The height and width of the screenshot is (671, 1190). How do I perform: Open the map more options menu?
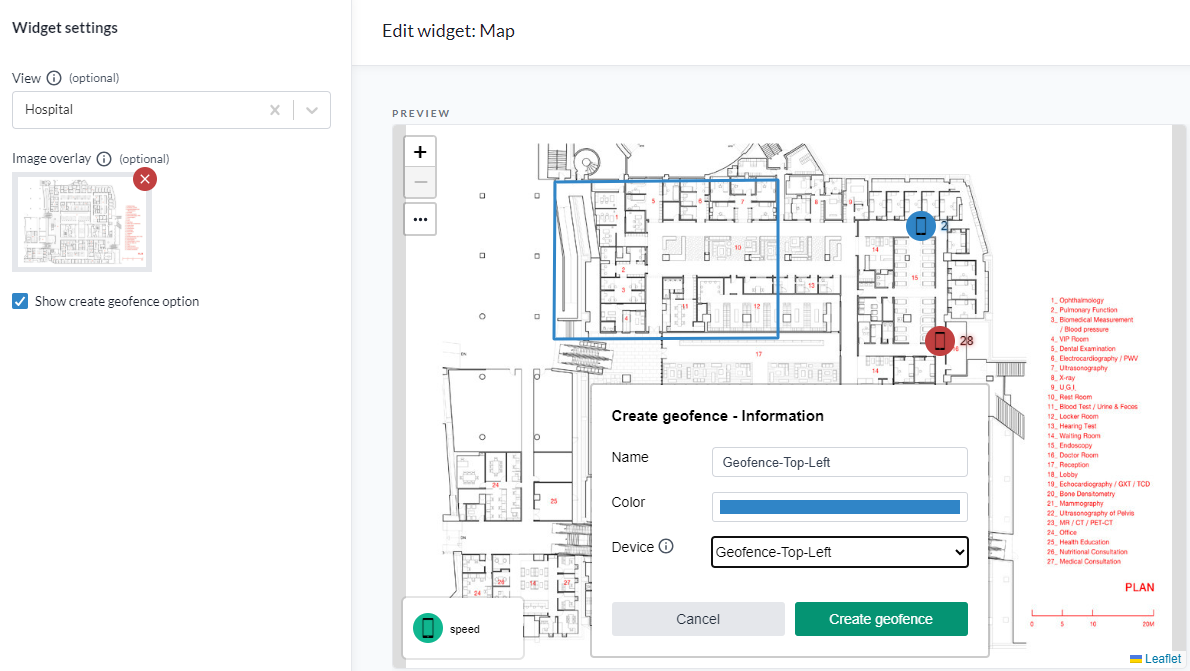coord(420,218)
